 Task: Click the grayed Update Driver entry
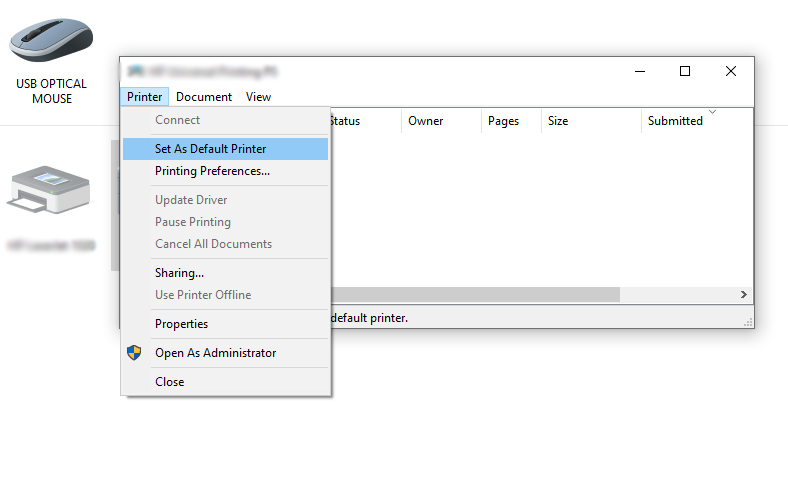(225, 200)
